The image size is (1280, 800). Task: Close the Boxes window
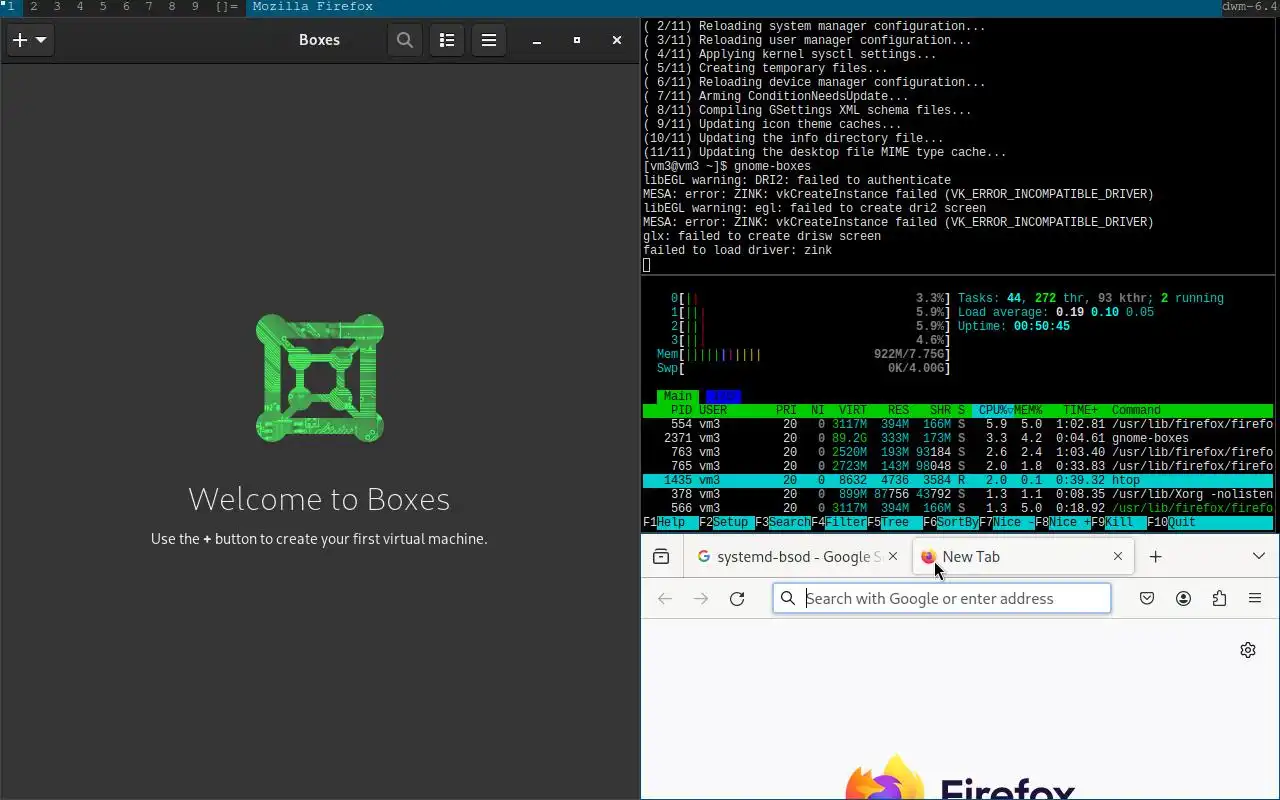617,40
